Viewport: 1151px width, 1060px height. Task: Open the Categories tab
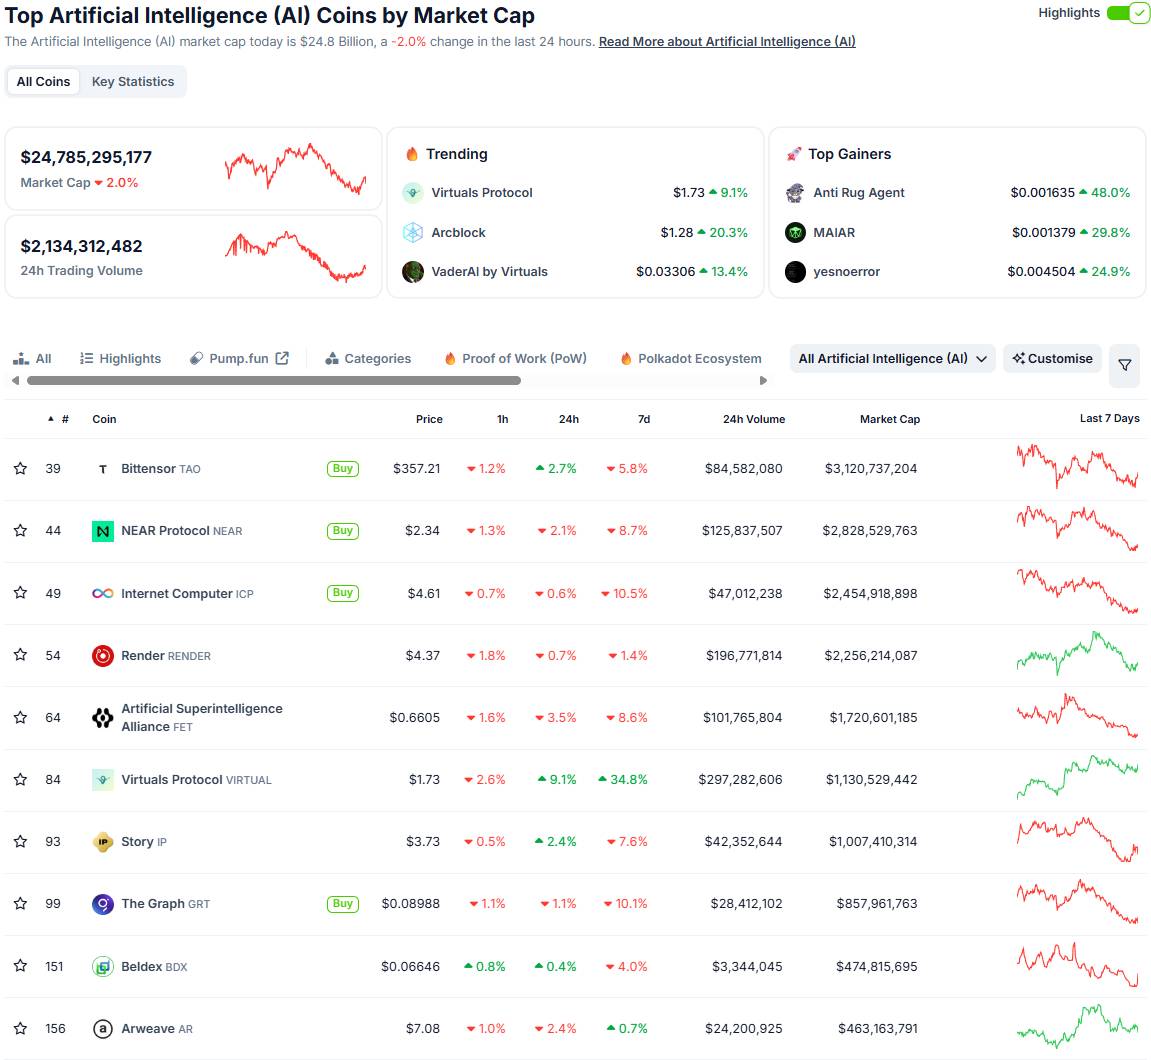[368, 359]
